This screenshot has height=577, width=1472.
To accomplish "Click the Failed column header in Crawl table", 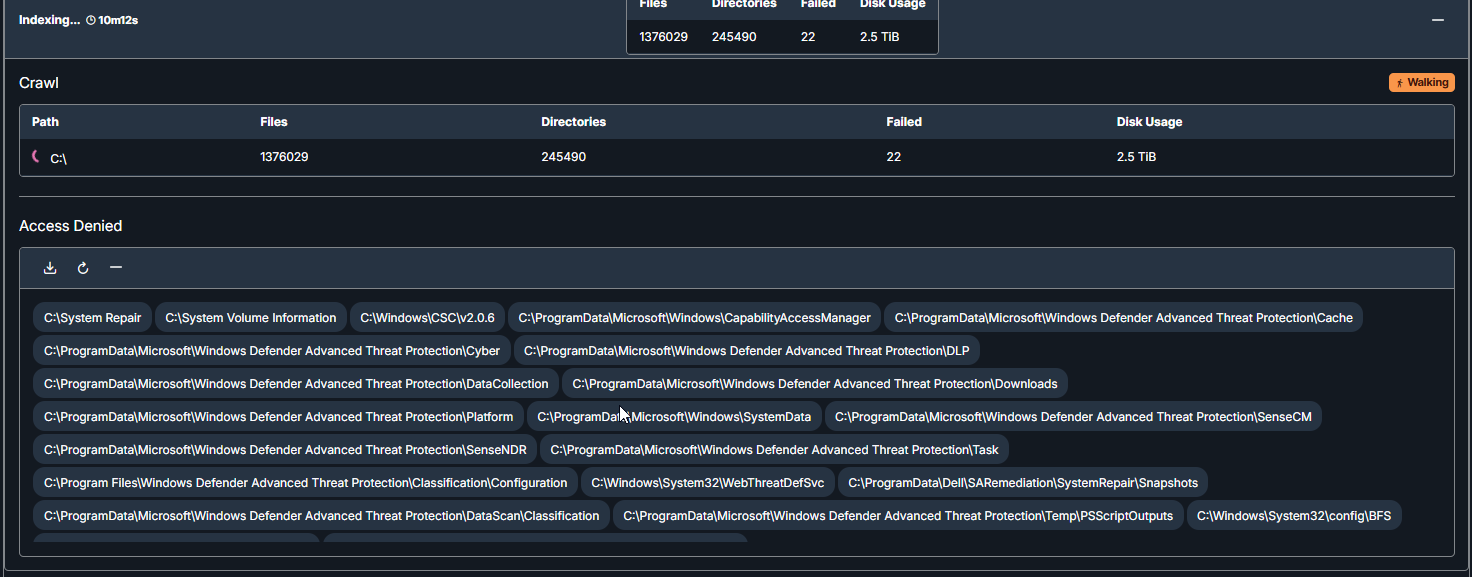I will 903,122.
